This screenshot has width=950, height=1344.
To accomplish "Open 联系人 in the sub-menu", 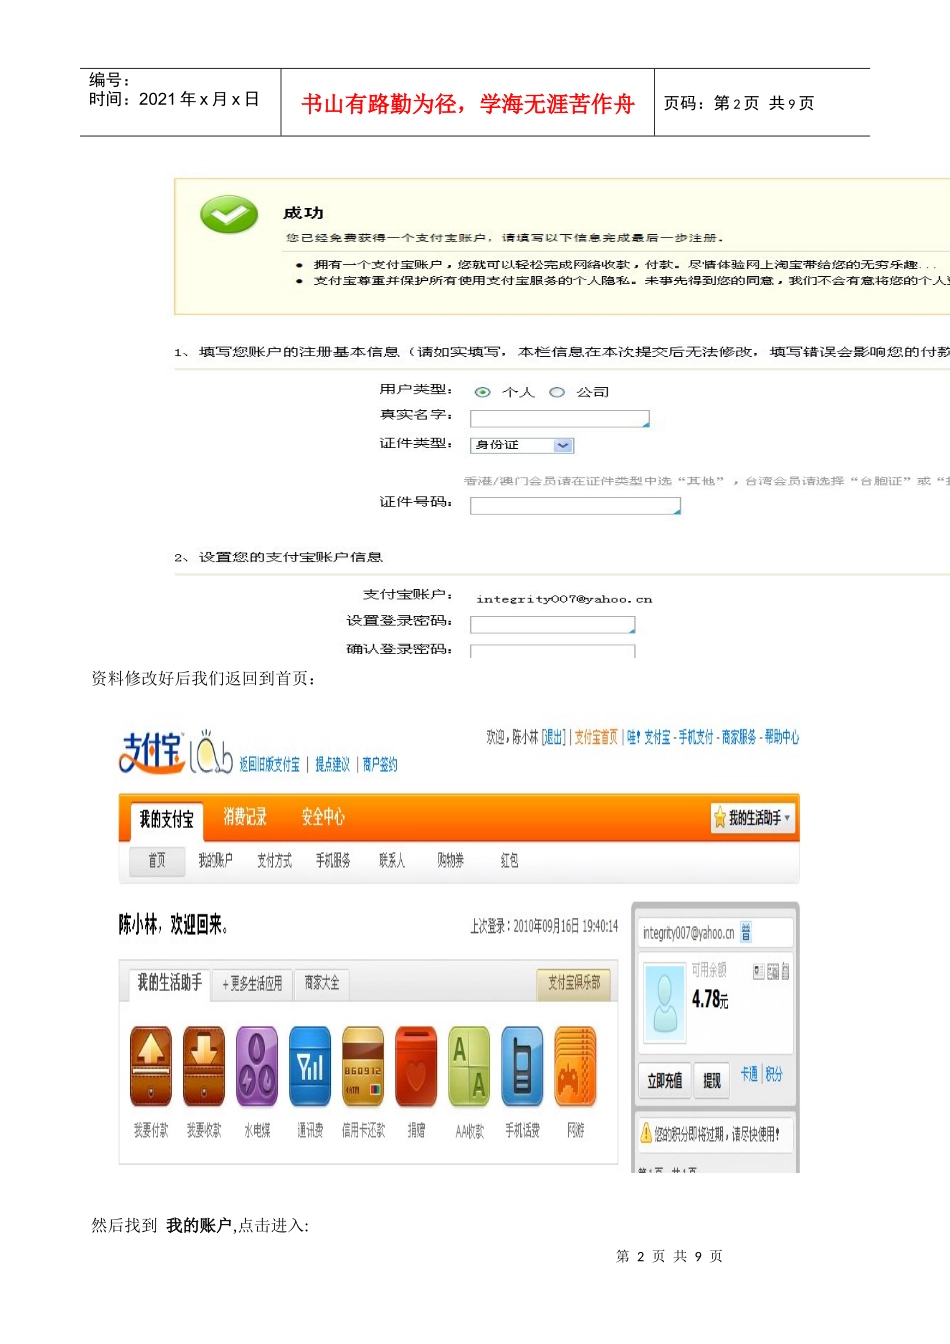I will coord(392,860).
